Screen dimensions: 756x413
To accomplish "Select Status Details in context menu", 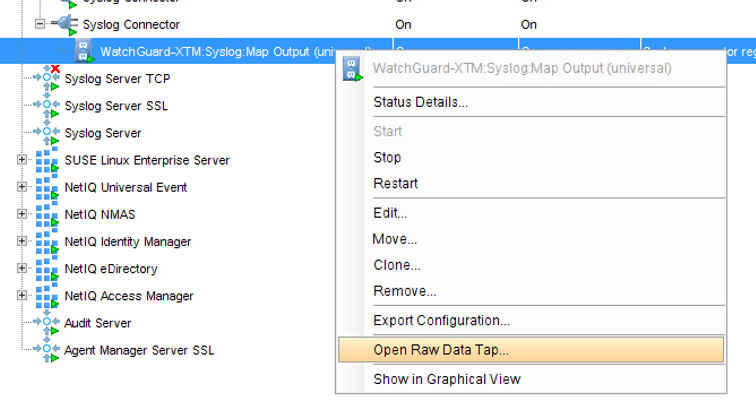I will coord(420,102).
